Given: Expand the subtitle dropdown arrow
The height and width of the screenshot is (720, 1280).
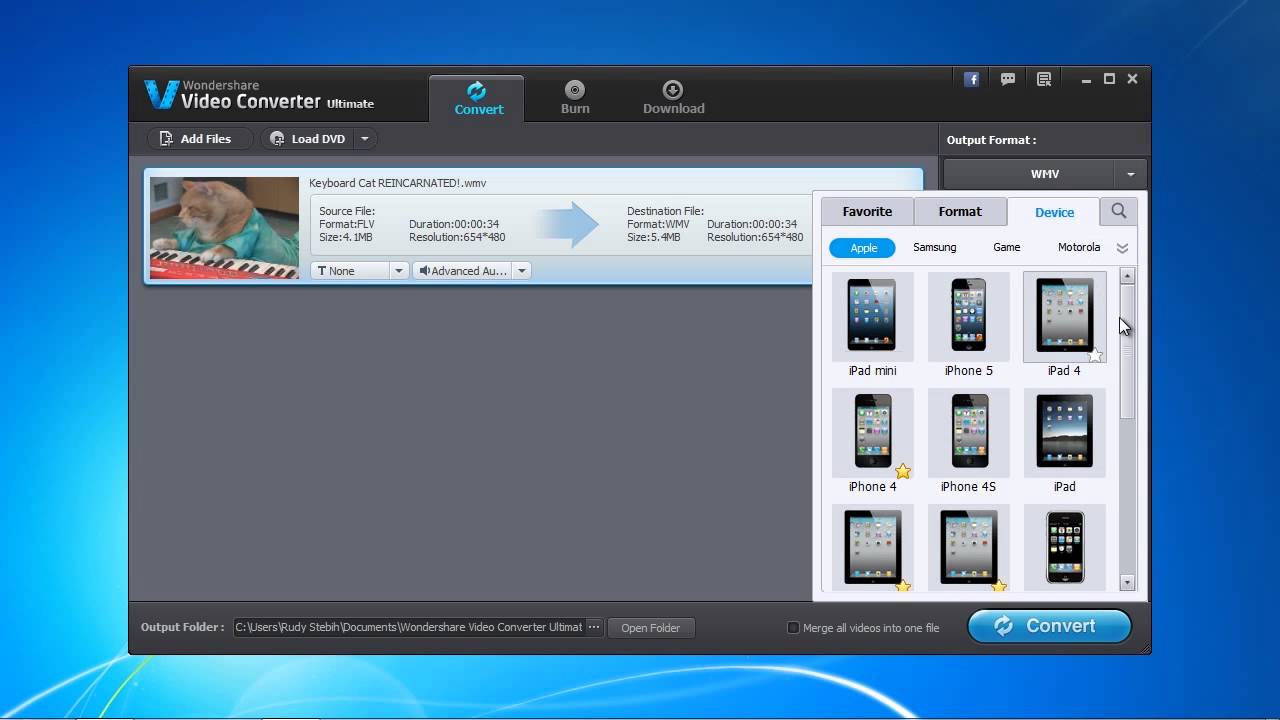Looking at the screenshot, I should pos(399,271).
